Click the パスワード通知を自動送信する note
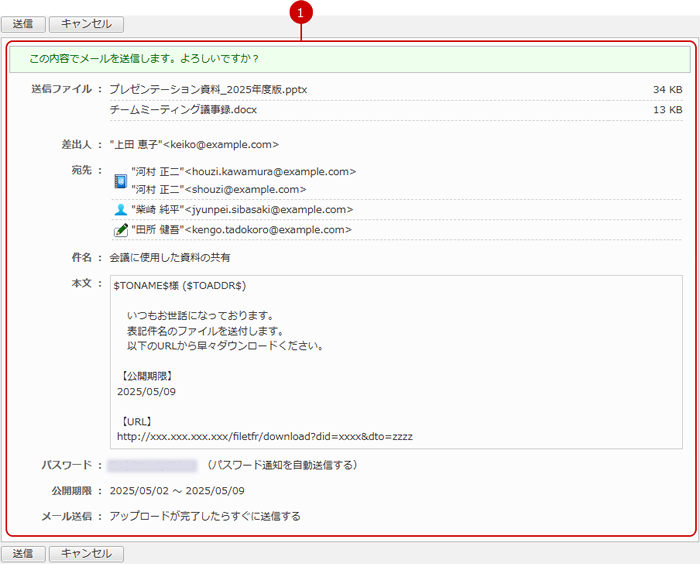This screenshot has height=564, width=700. [282, 465]
